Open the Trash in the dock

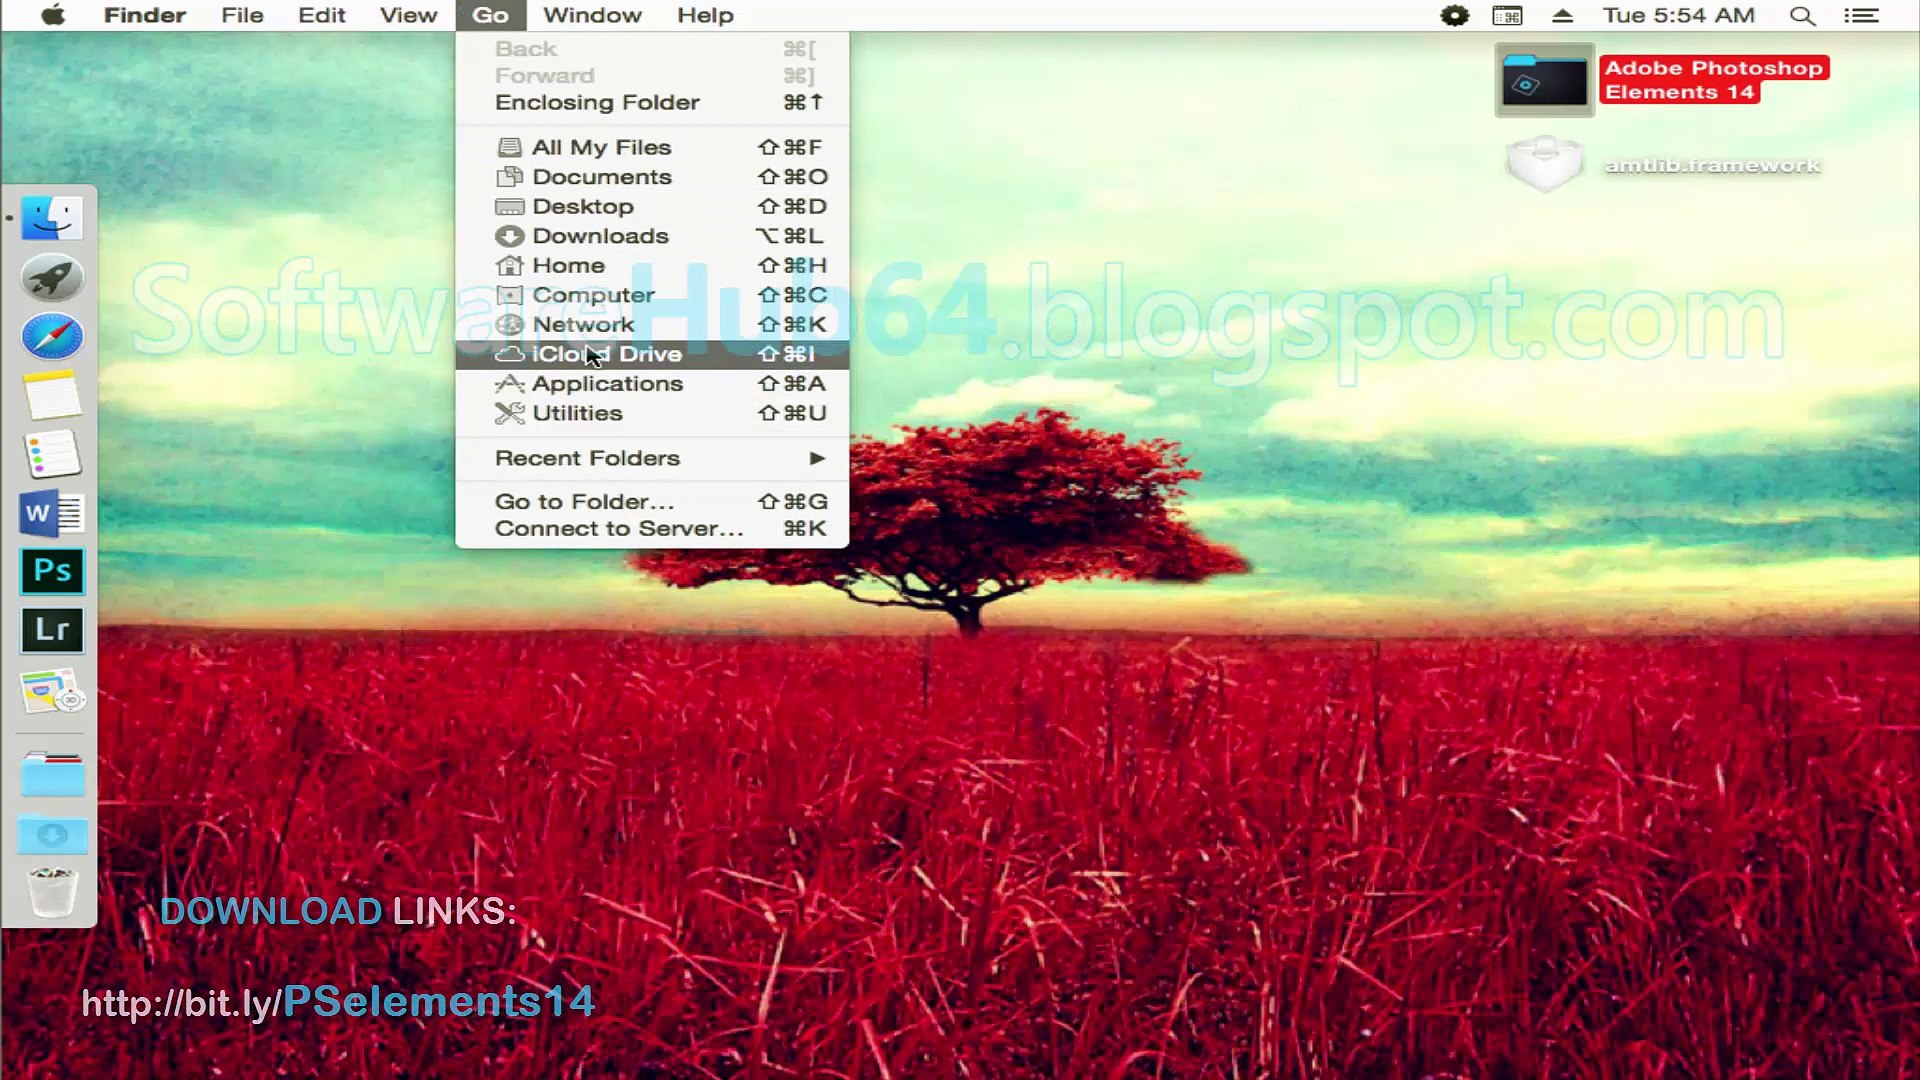(x=52, y=891)
